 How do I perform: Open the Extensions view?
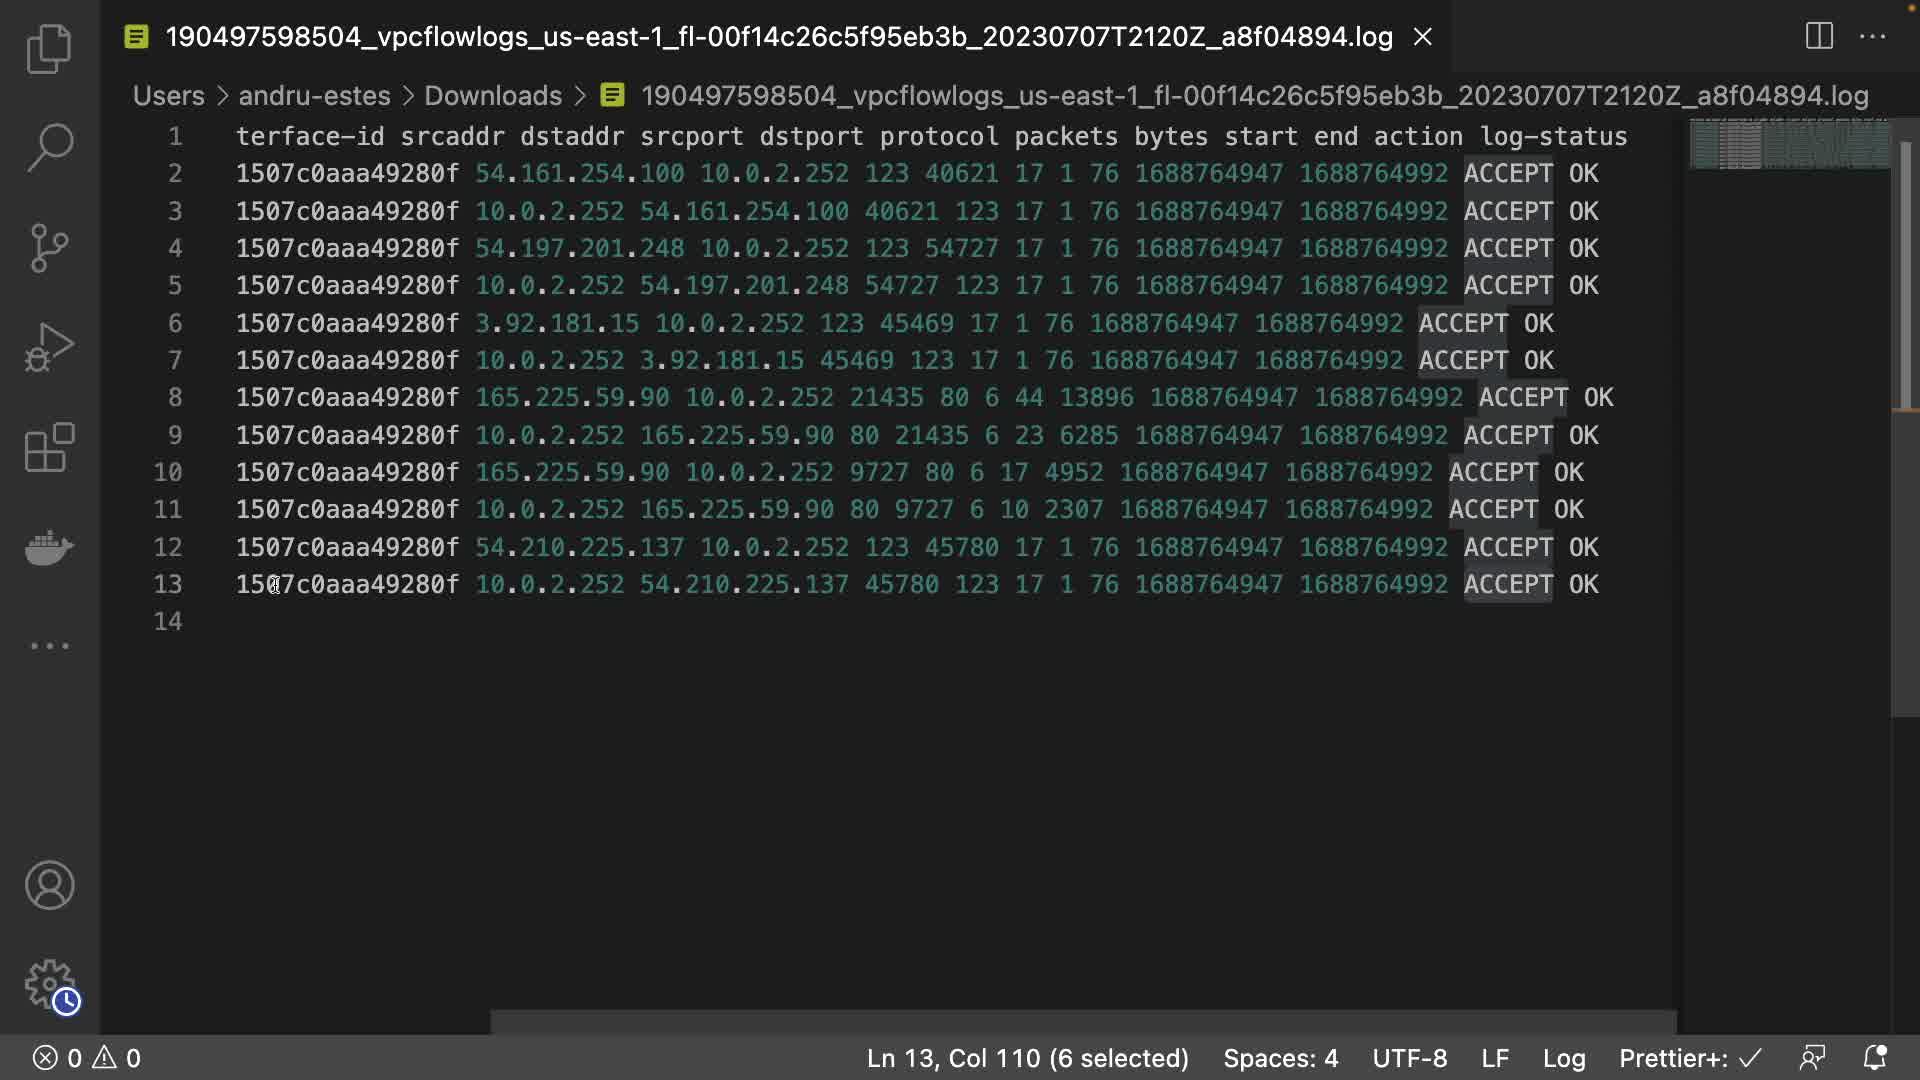click(x=49, y=447)
